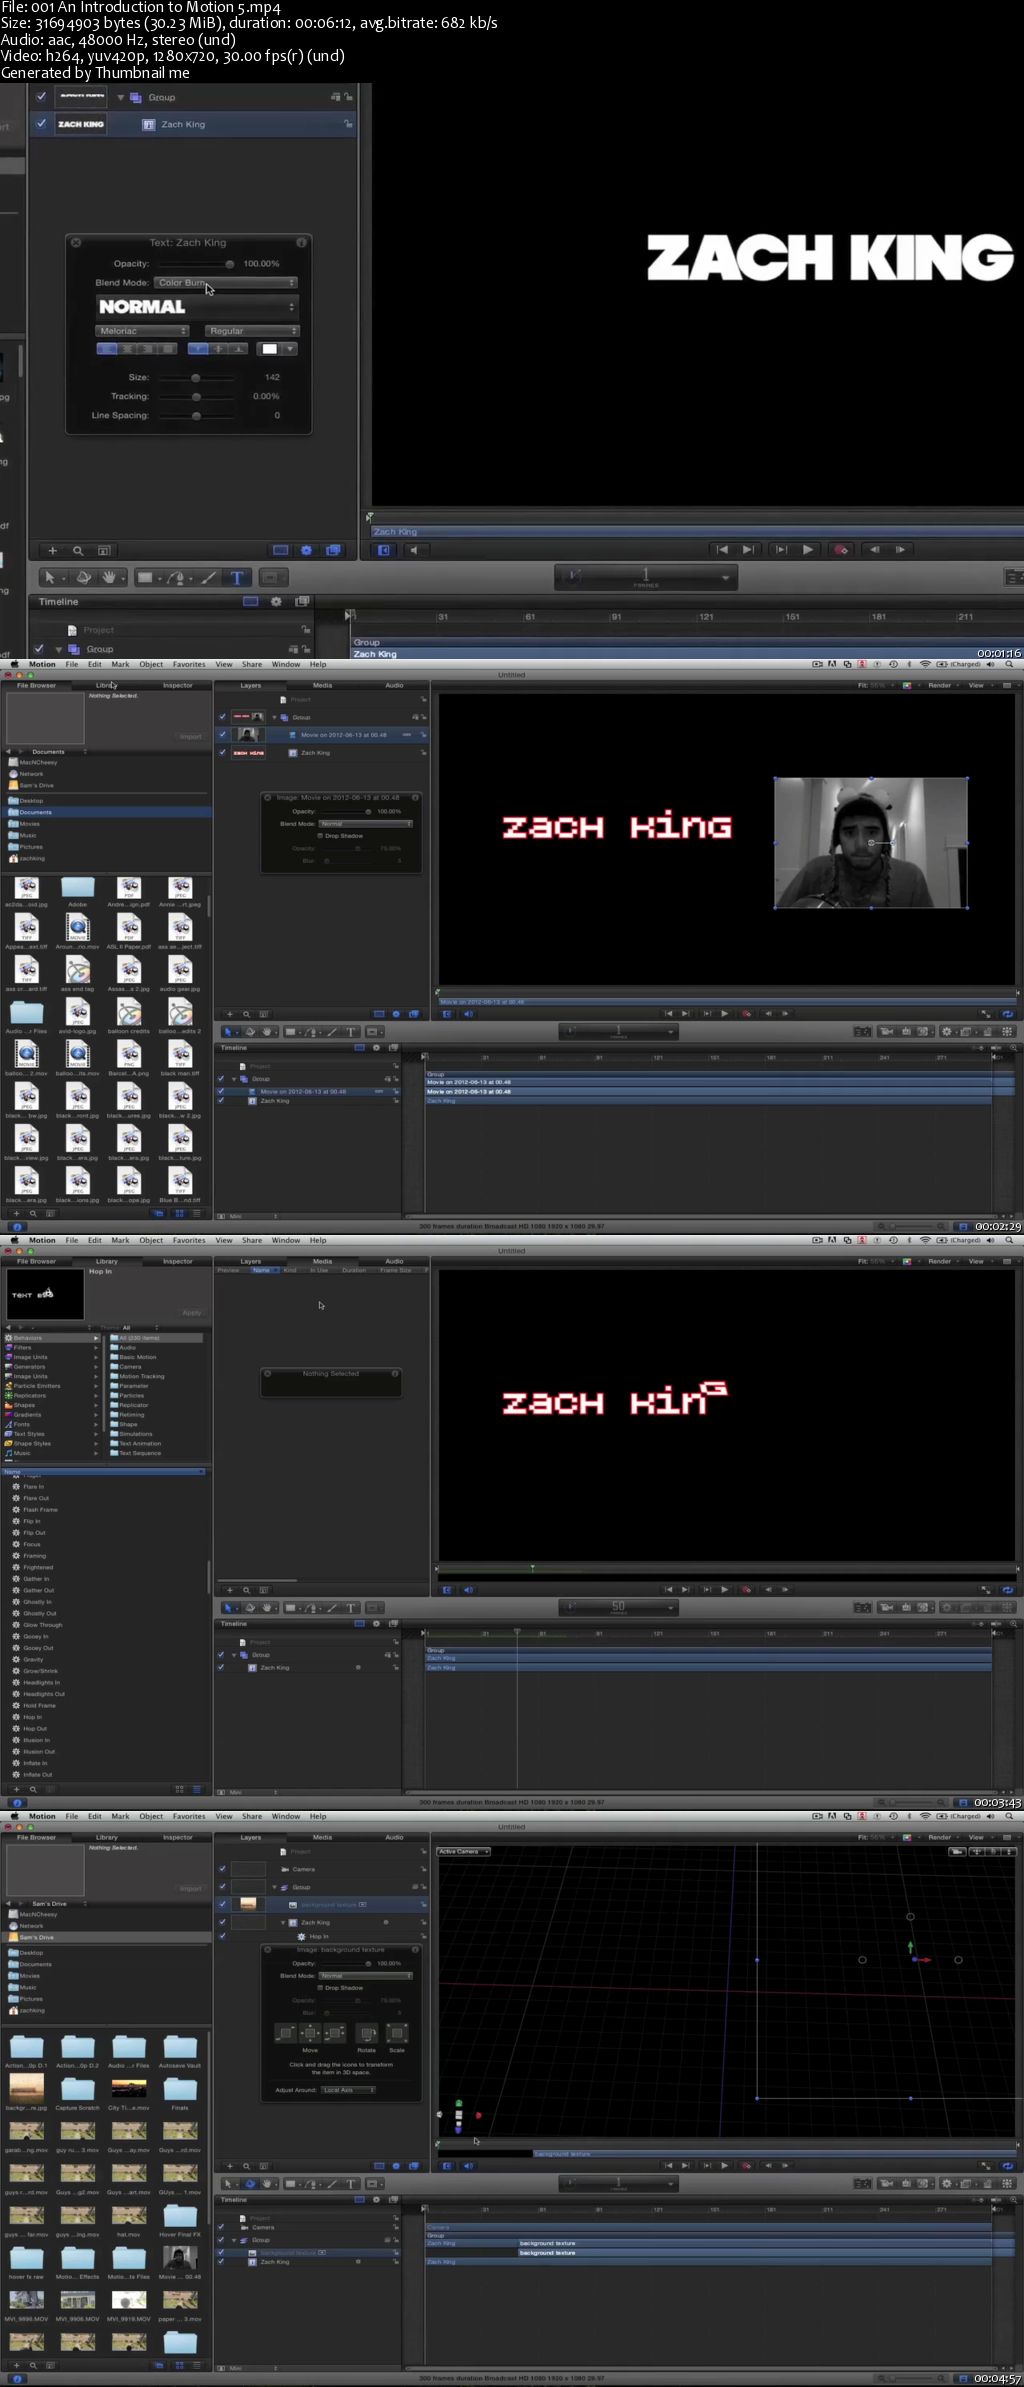Open the Adjust Around Local Axis dropdown
This screenshot has width=1024, height=2387.
tap(346, 2090)
